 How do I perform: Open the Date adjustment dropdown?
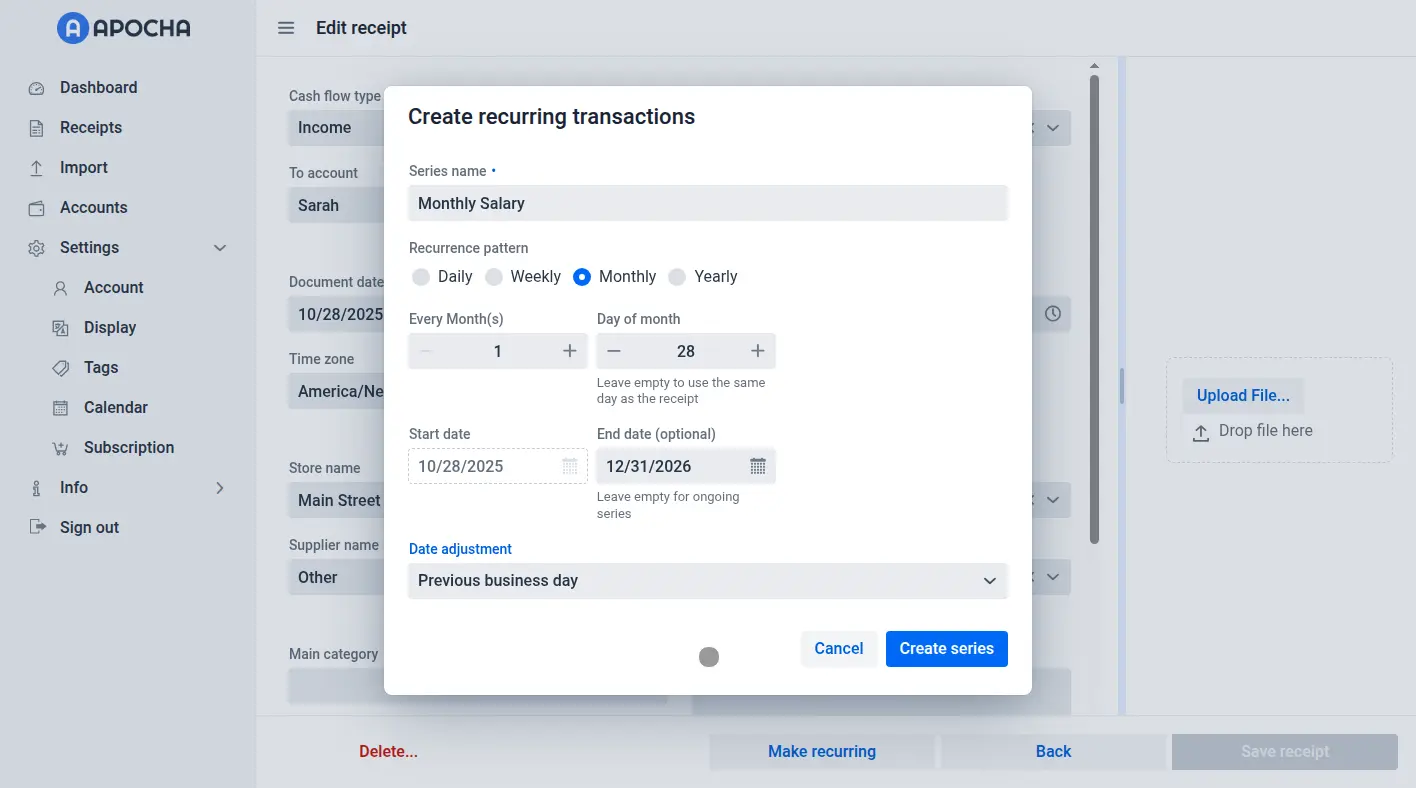coord(707,581)
